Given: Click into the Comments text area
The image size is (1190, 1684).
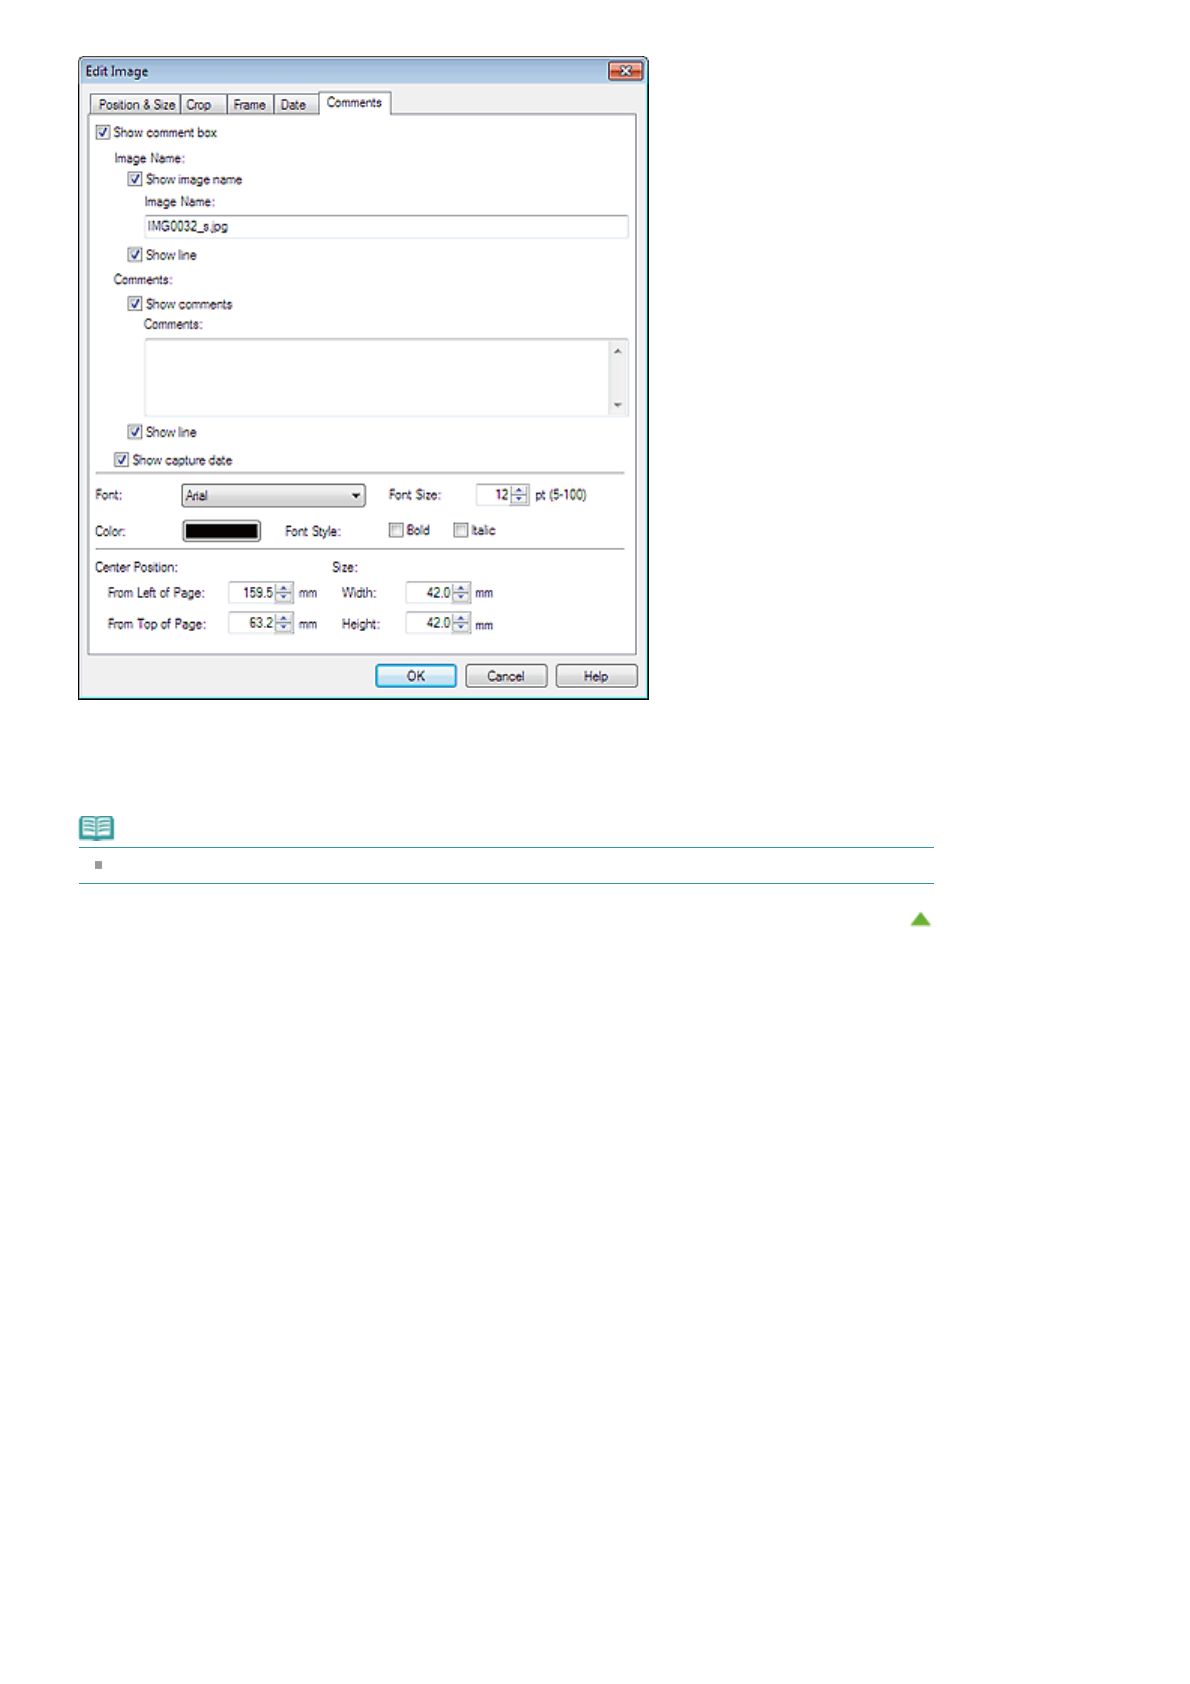Looking at the screenshot, I should 377,377.
